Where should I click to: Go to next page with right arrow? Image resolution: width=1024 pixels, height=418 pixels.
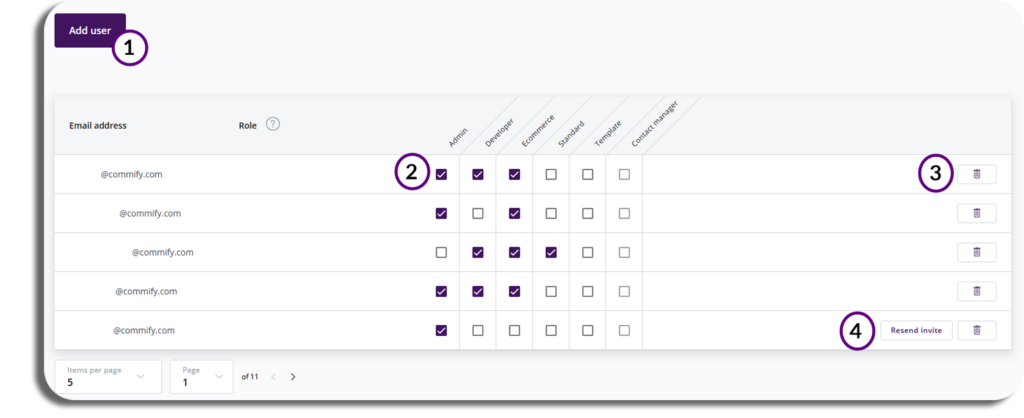click(293, 377)
